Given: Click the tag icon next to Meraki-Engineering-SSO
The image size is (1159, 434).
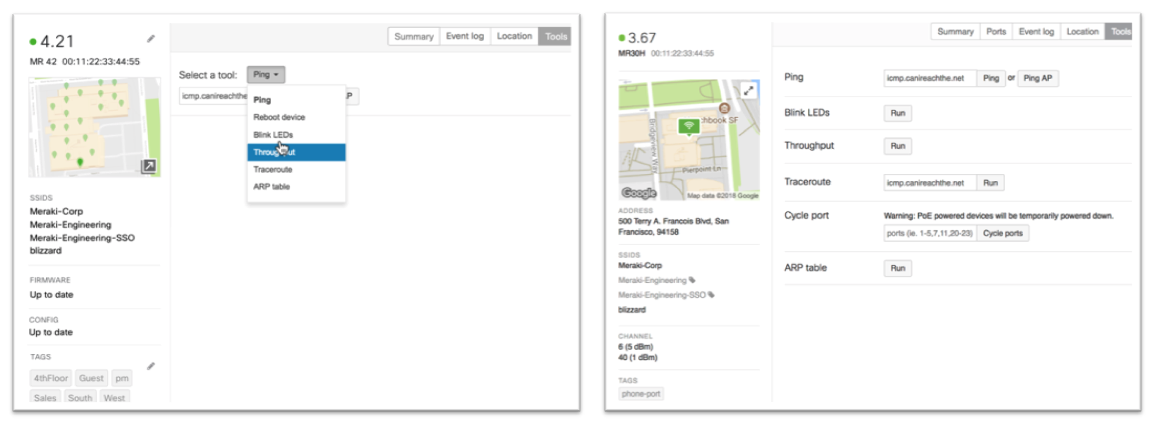Looking at the screenshot, I should tap(714, 296).
